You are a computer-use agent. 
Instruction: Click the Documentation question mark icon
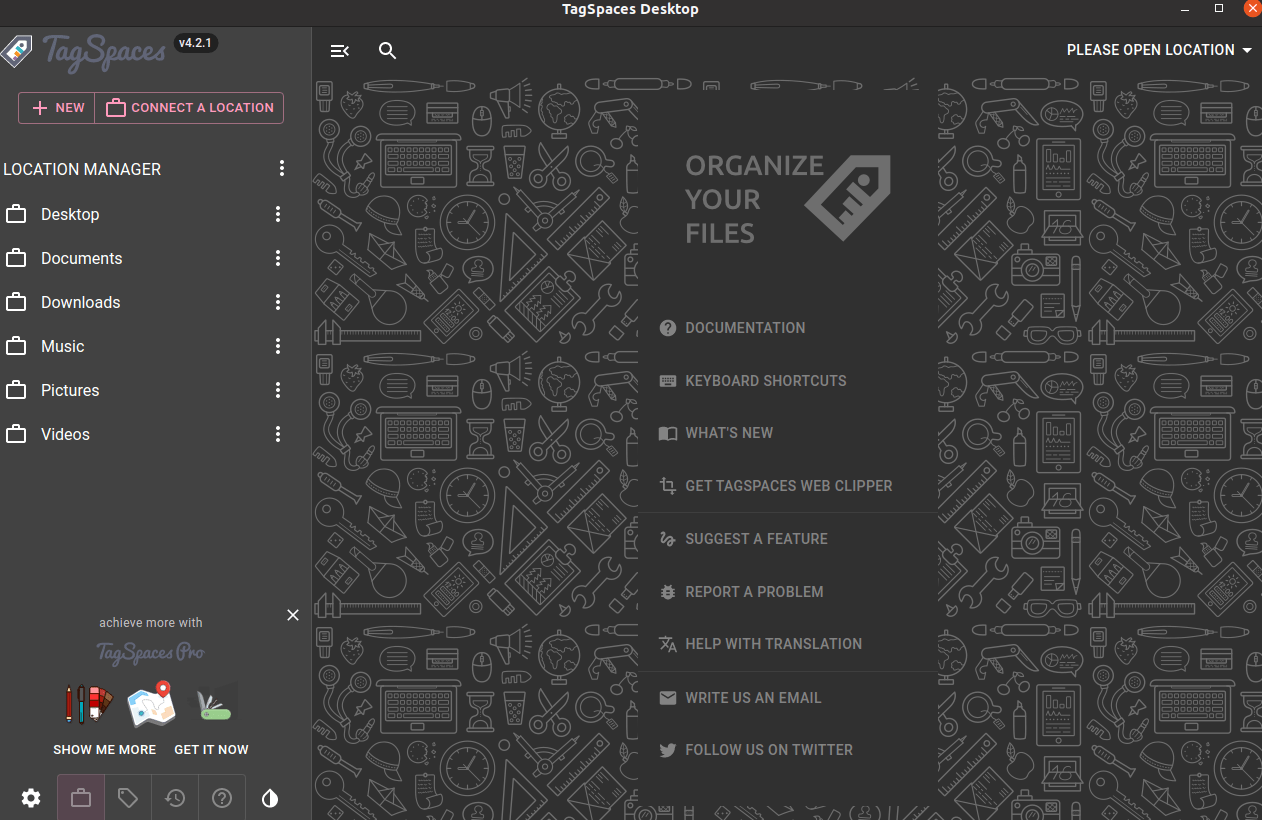click(x=668, y=328)
